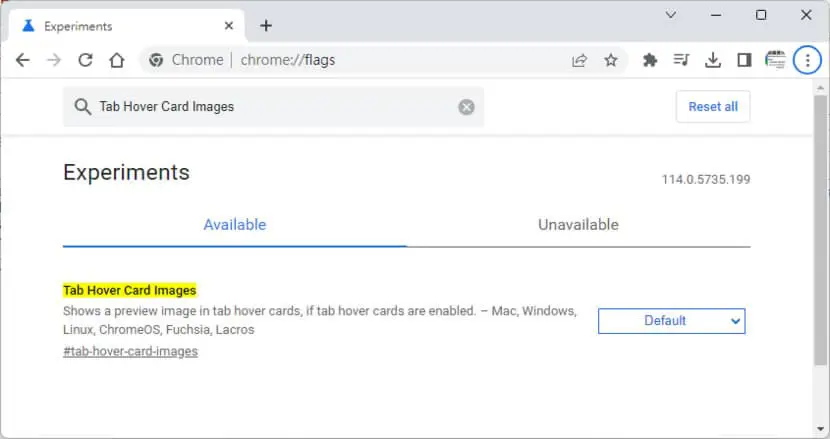Viewport: 830px width, 439px height.
Task: Bookmark this tab with the star
Action: click(x=611, y=60)
